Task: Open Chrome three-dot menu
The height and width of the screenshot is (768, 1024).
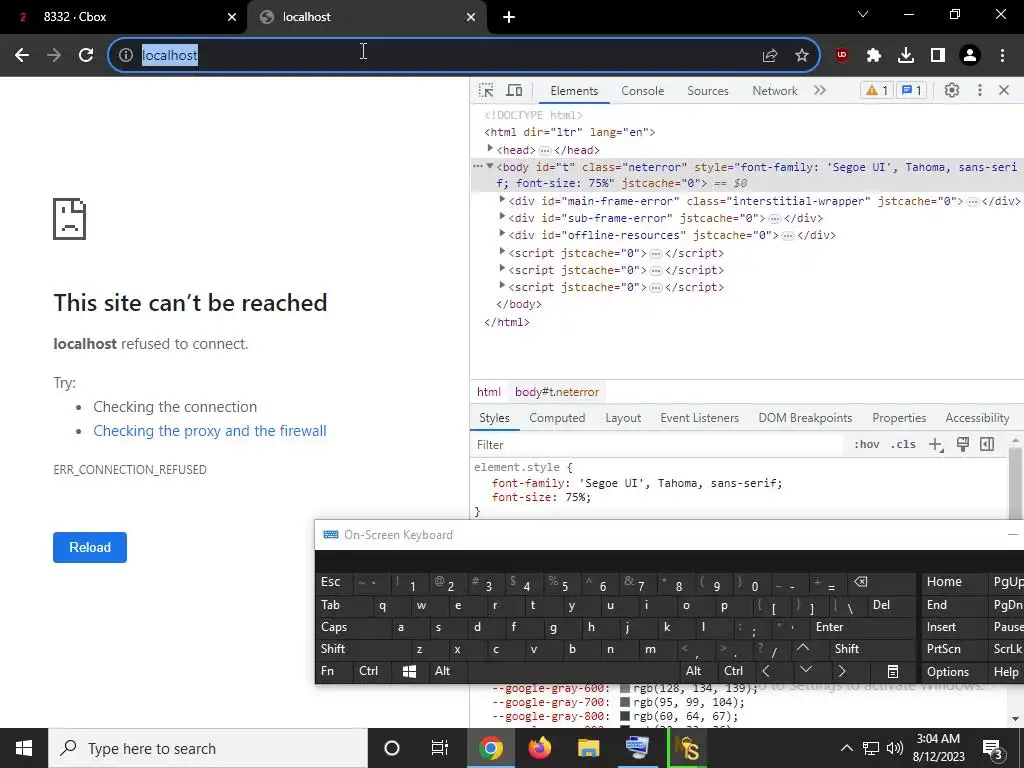Action: point(1002,55)
